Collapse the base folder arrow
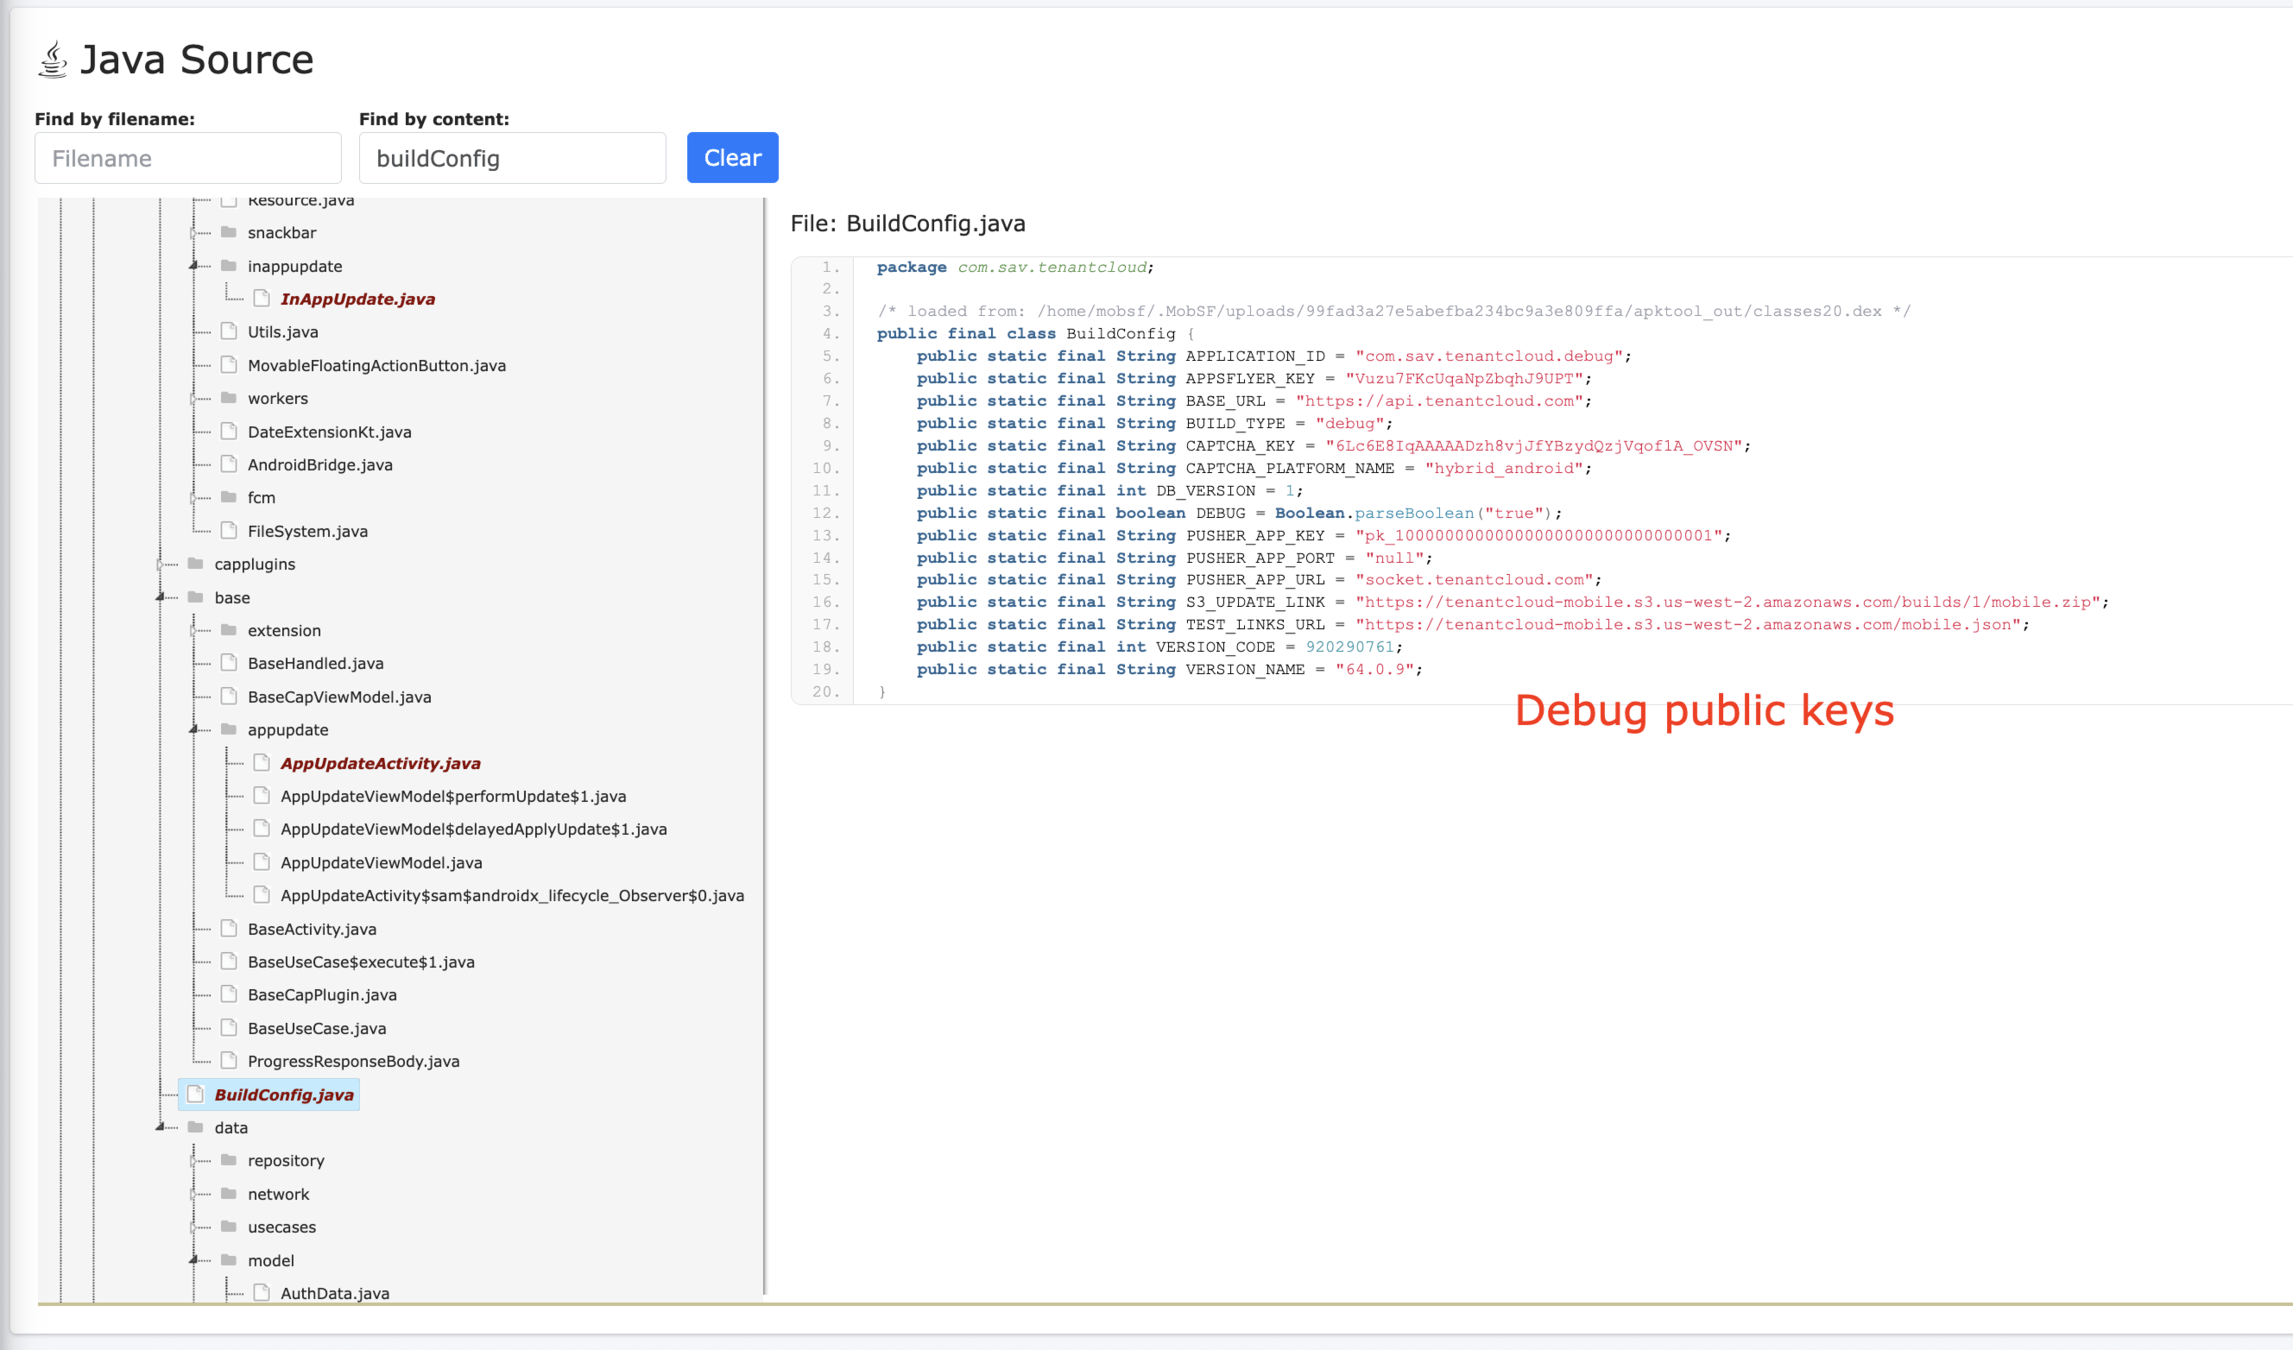2293x1350 pixels. click(161, 597)
